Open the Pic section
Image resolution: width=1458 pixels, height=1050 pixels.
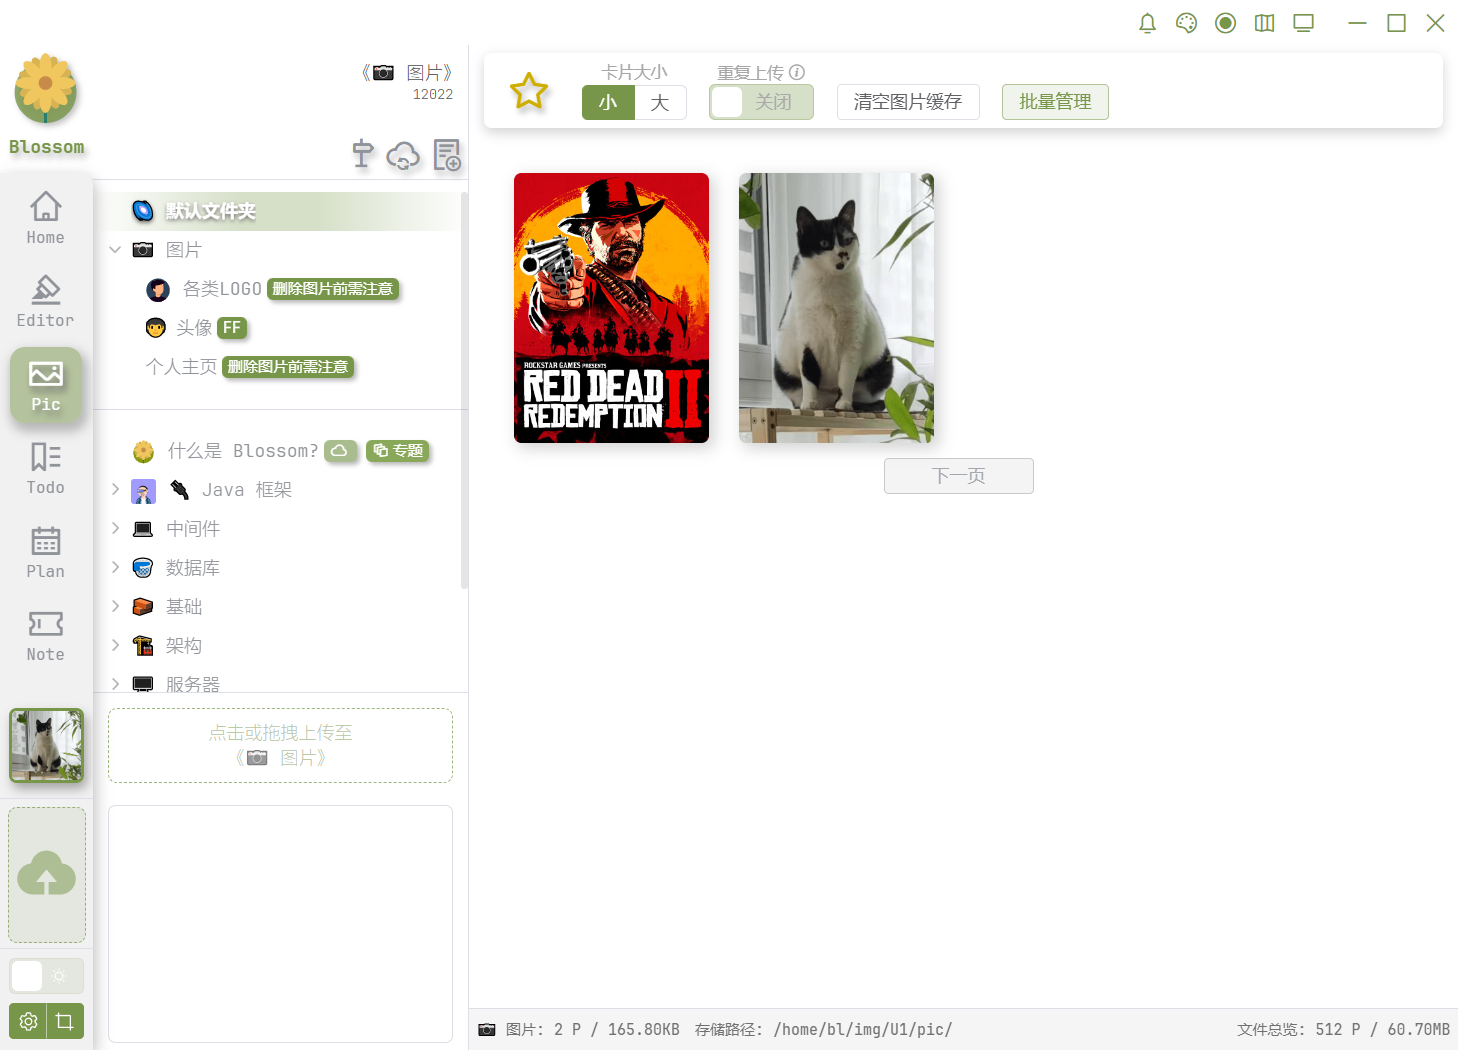click(46, 385)
